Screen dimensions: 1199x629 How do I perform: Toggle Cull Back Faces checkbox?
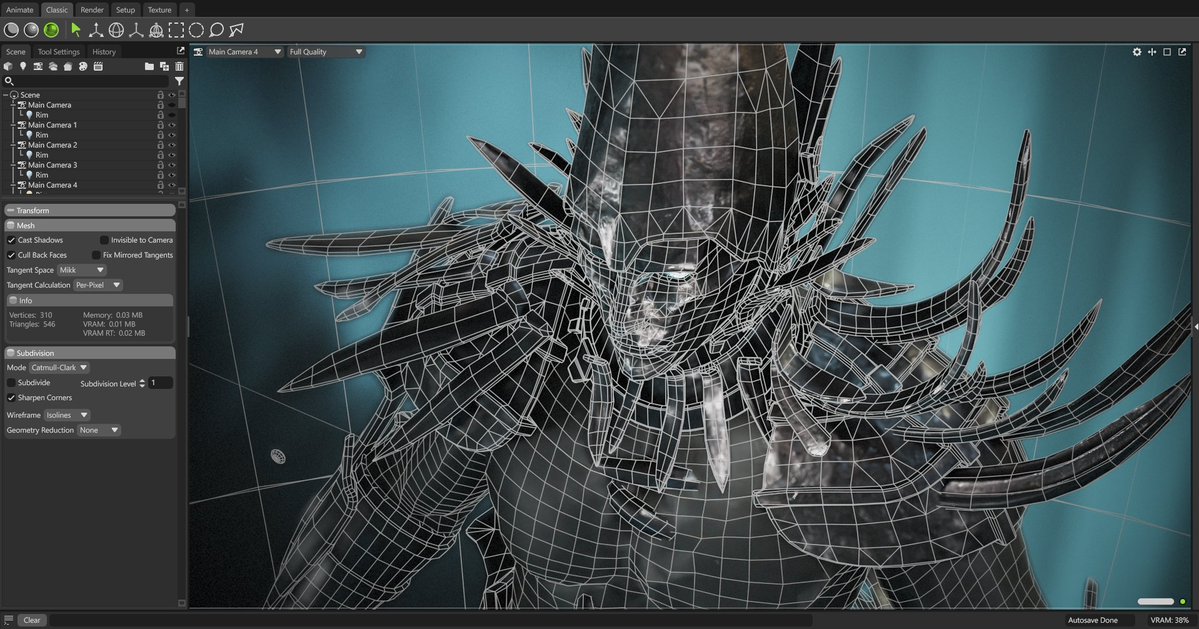pos(11,255)
